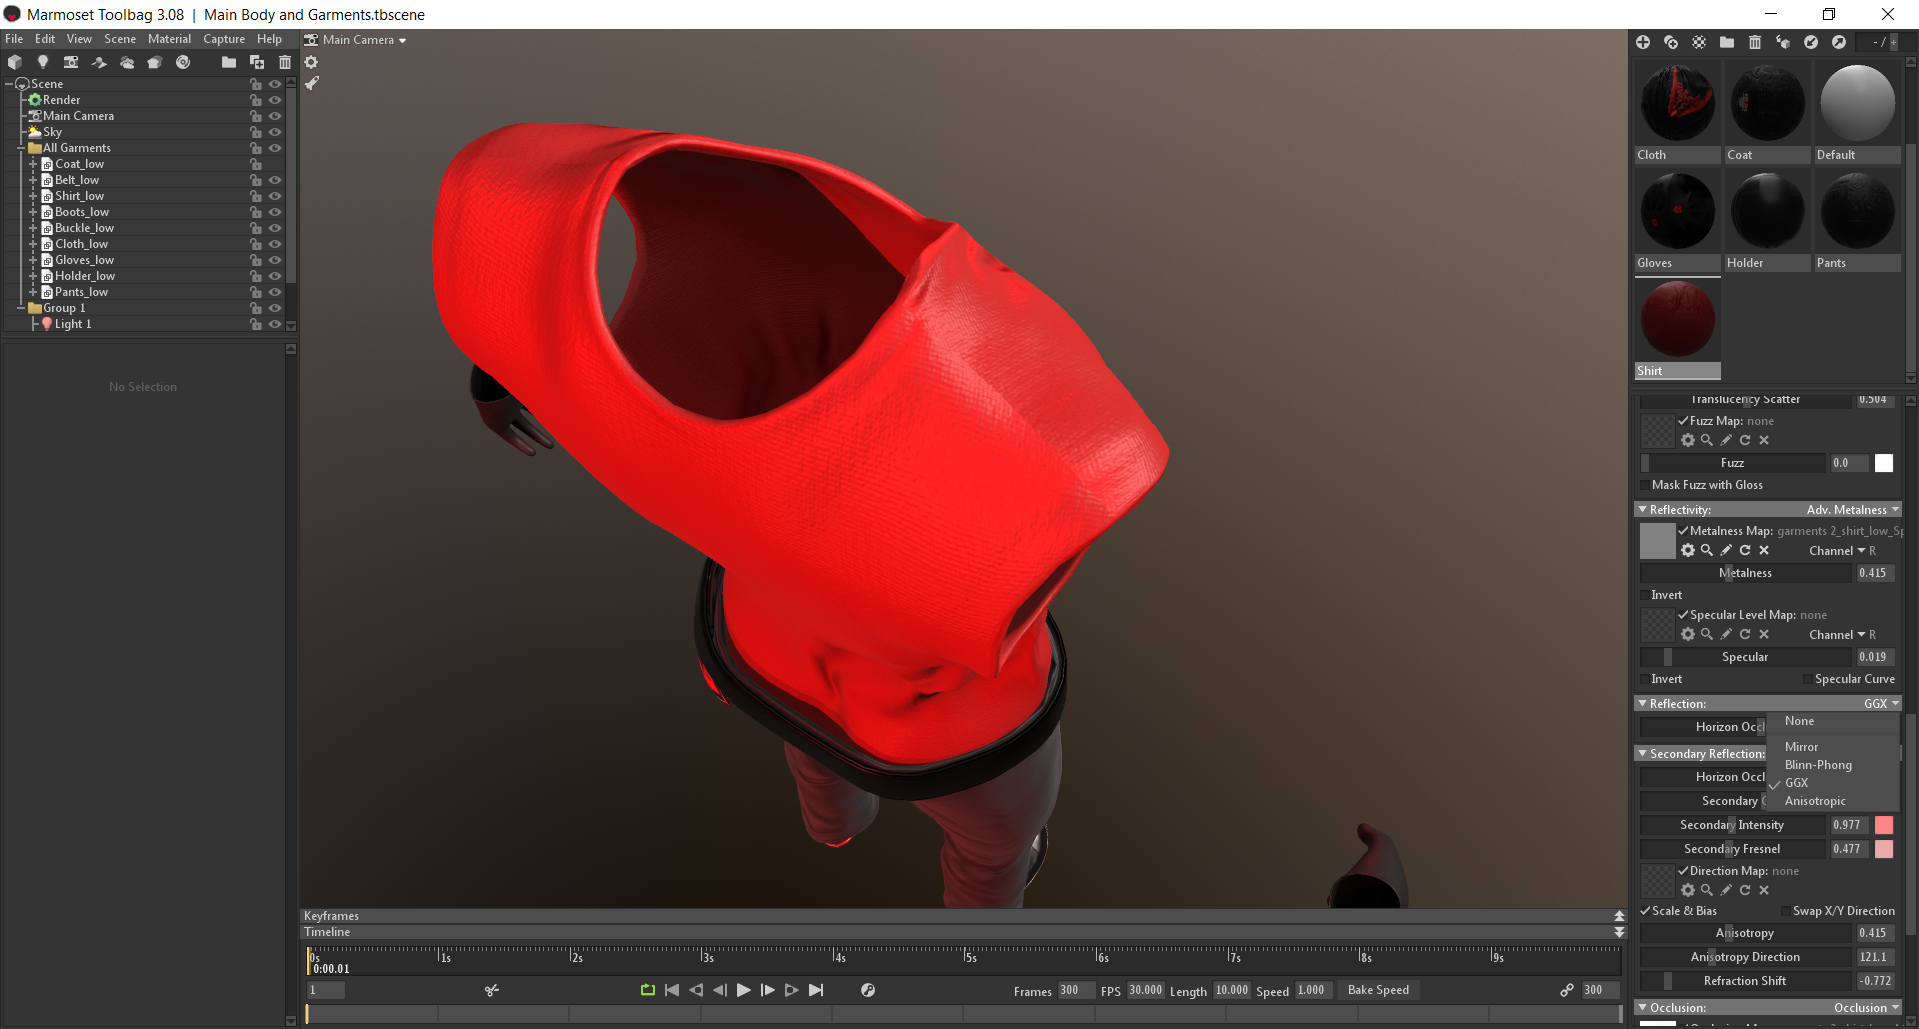Expand the Pants_low tree item
This screenshot has width=1919, height=1029.
[33, 292]
